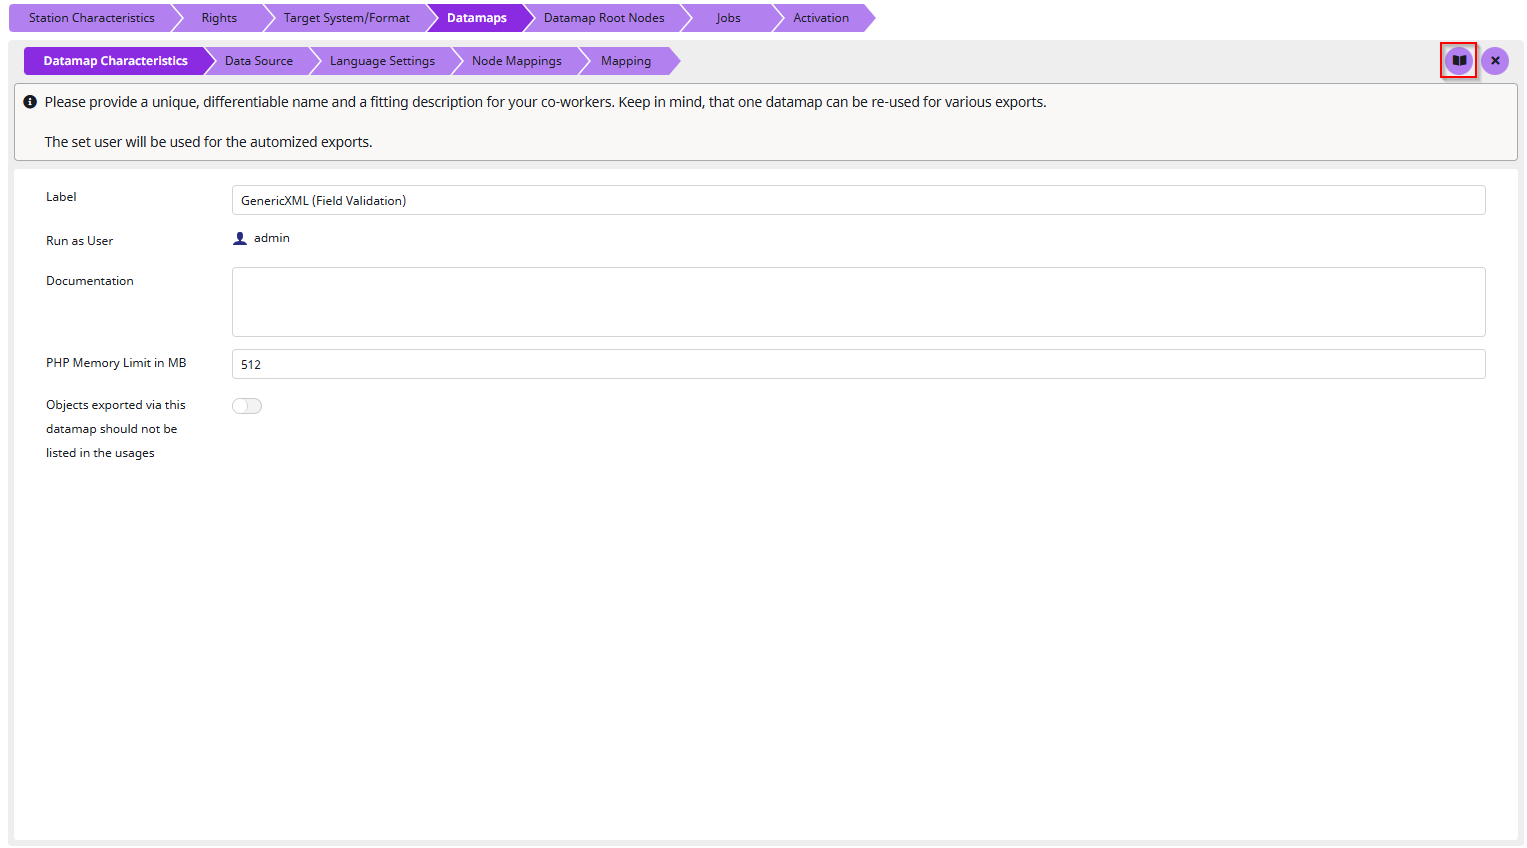Click the Label input field
This screenshot has width=1527, height=848.
pyautogui.click(x=858, y=200)
